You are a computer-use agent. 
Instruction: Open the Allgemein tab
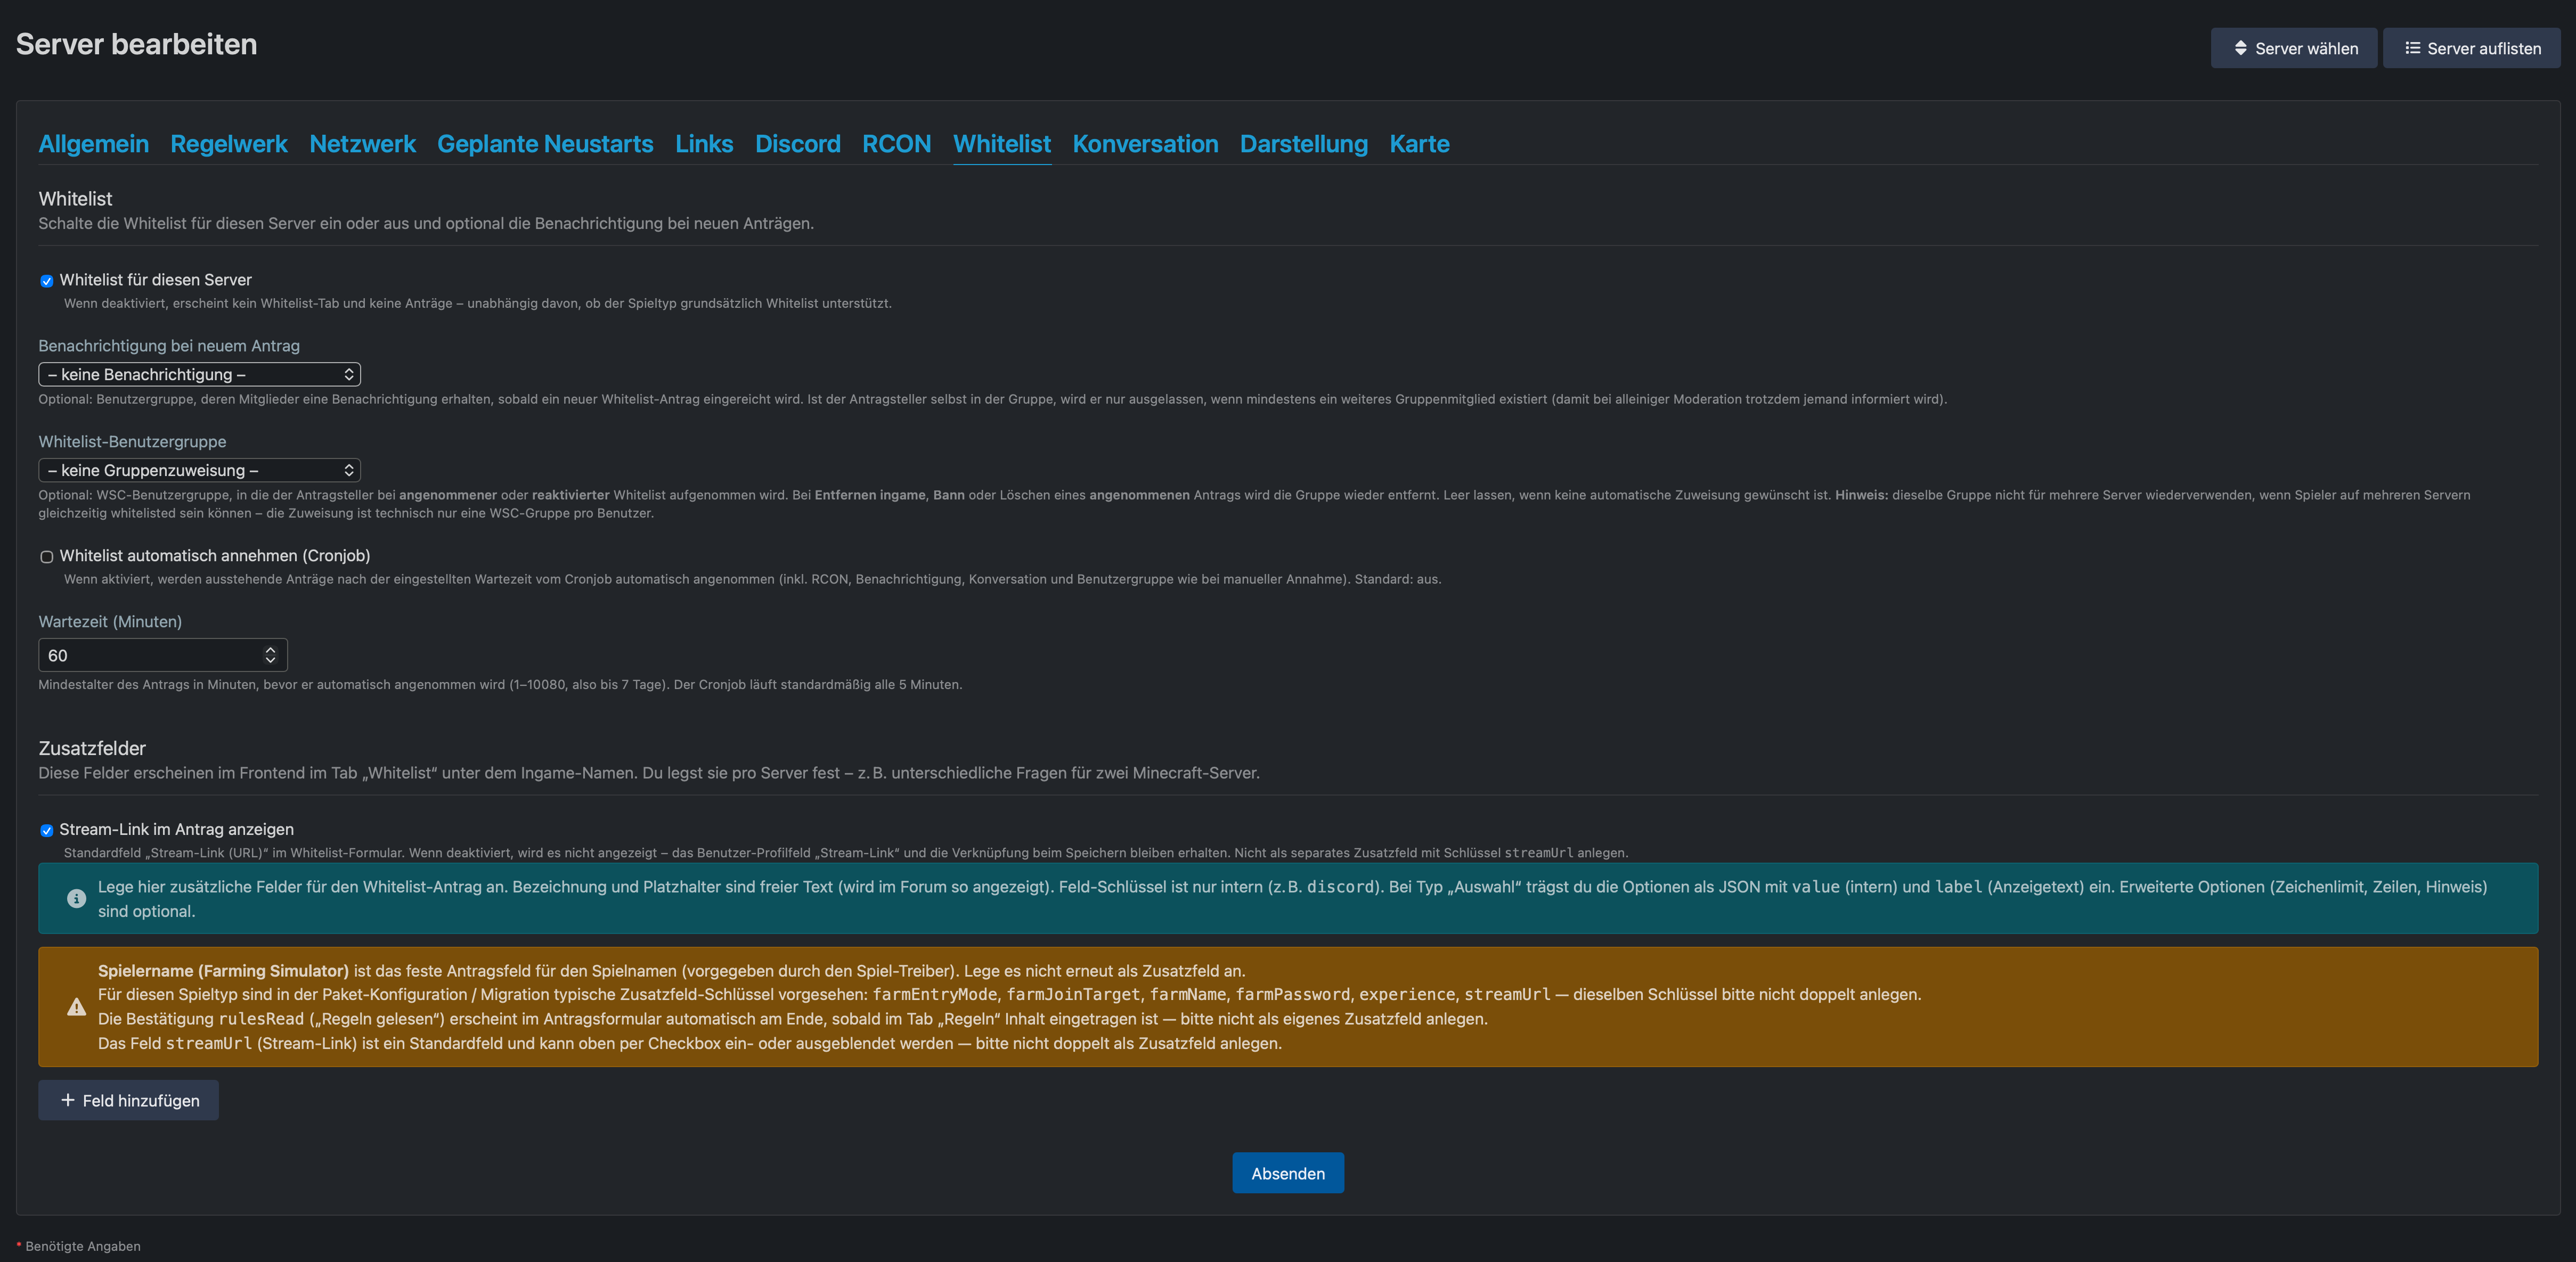(93, 144)
